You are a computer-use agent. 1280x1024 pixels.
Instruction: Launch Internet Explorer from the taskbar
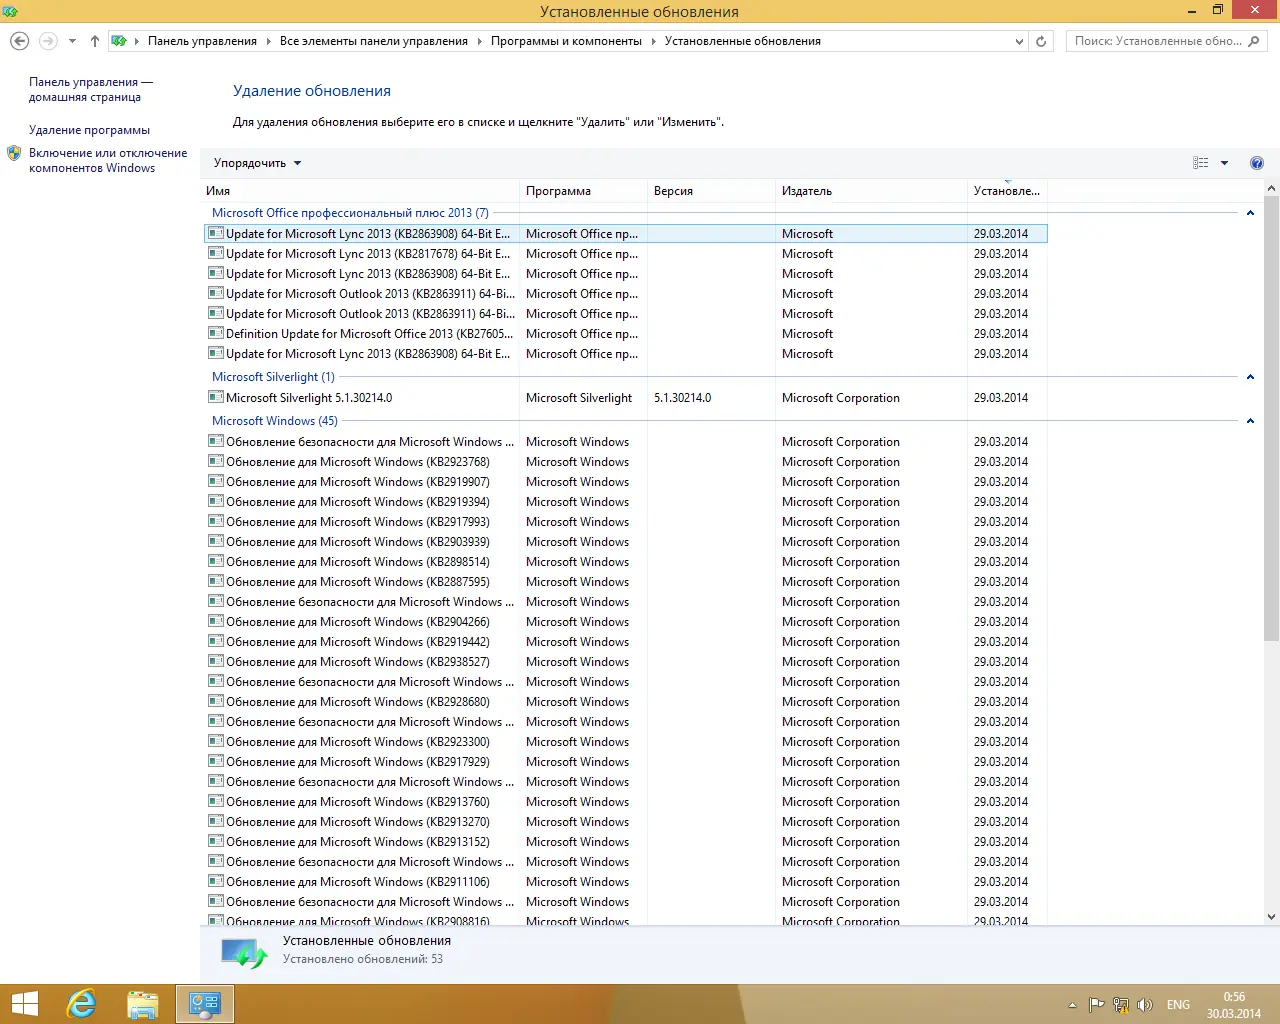81,1004
